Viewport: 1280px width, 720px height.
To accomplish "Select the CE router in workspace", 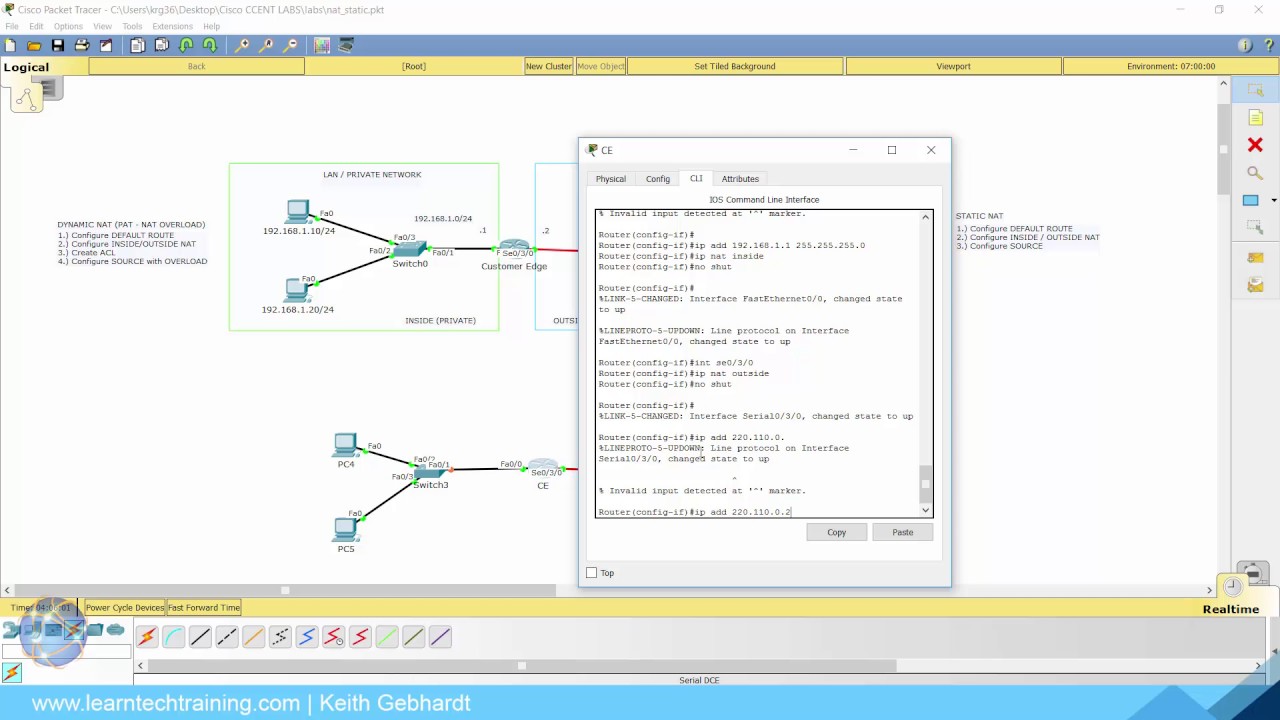I will tap(543, 467).
